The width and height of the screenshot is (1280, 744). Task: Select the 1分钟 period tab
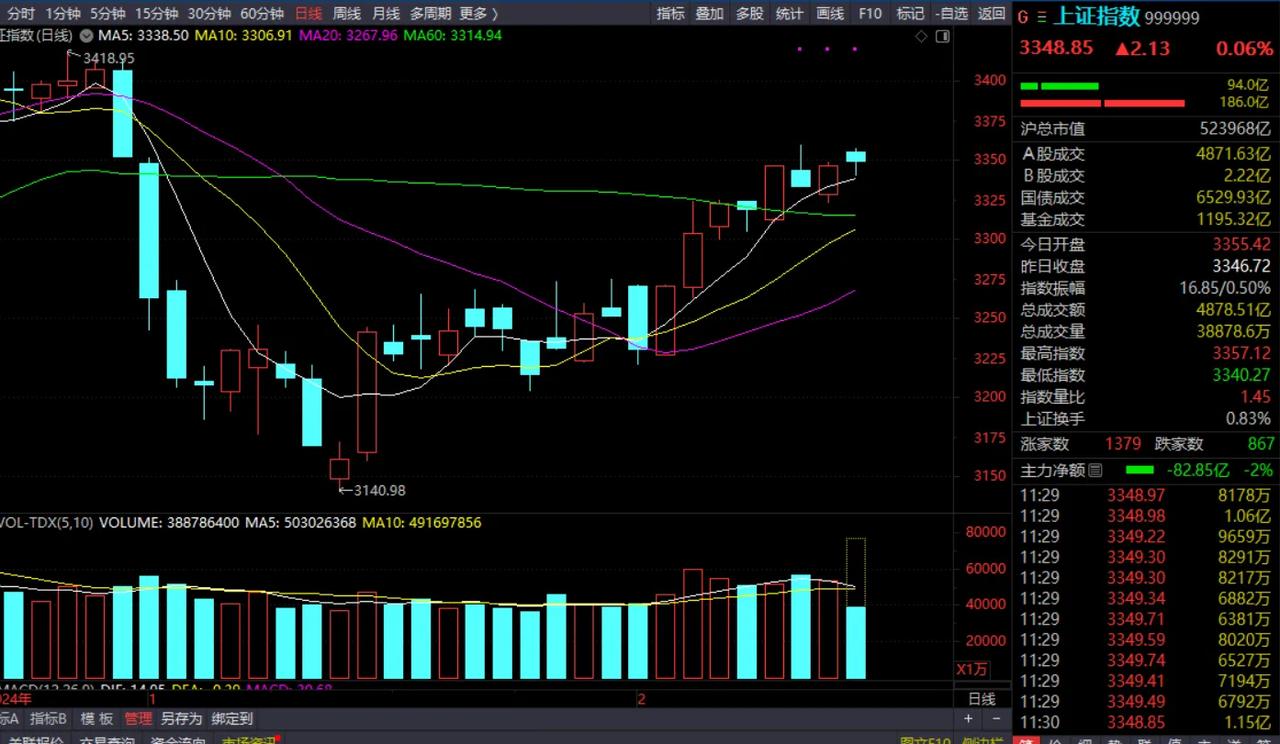tap(62, 13)
